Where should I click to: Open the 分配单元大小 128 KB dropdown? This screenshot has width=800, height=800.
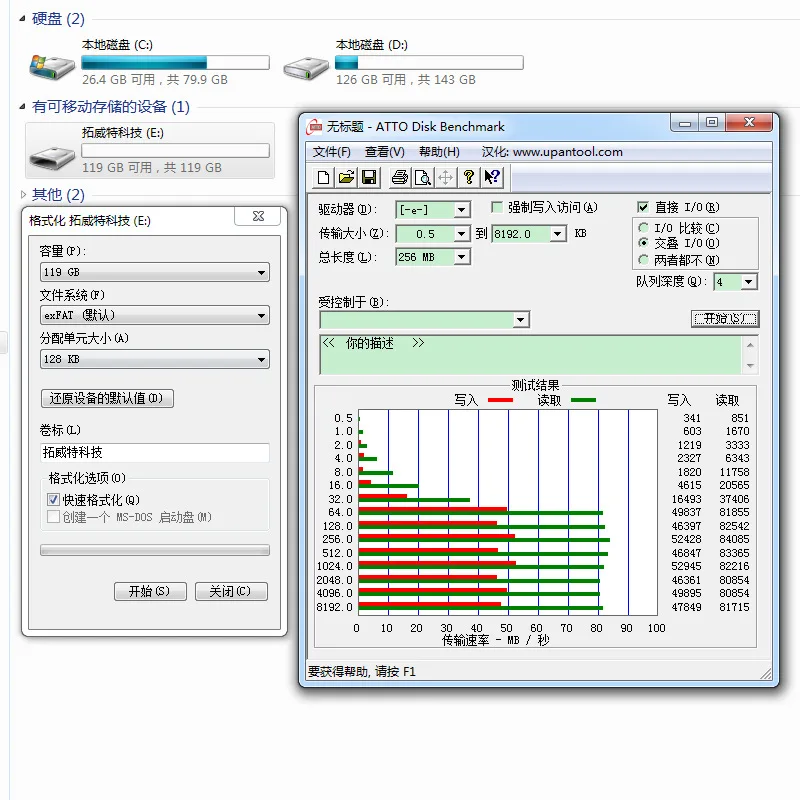point(155,359)
